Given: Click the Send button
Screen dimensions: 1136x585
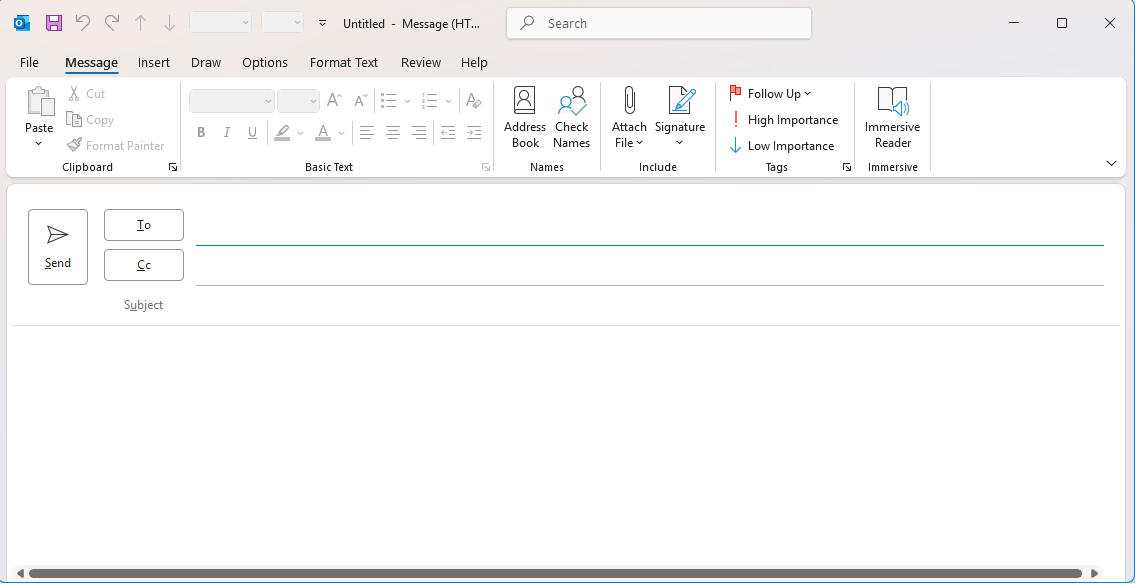Looking at the screenshot, I should coord(57,246).
